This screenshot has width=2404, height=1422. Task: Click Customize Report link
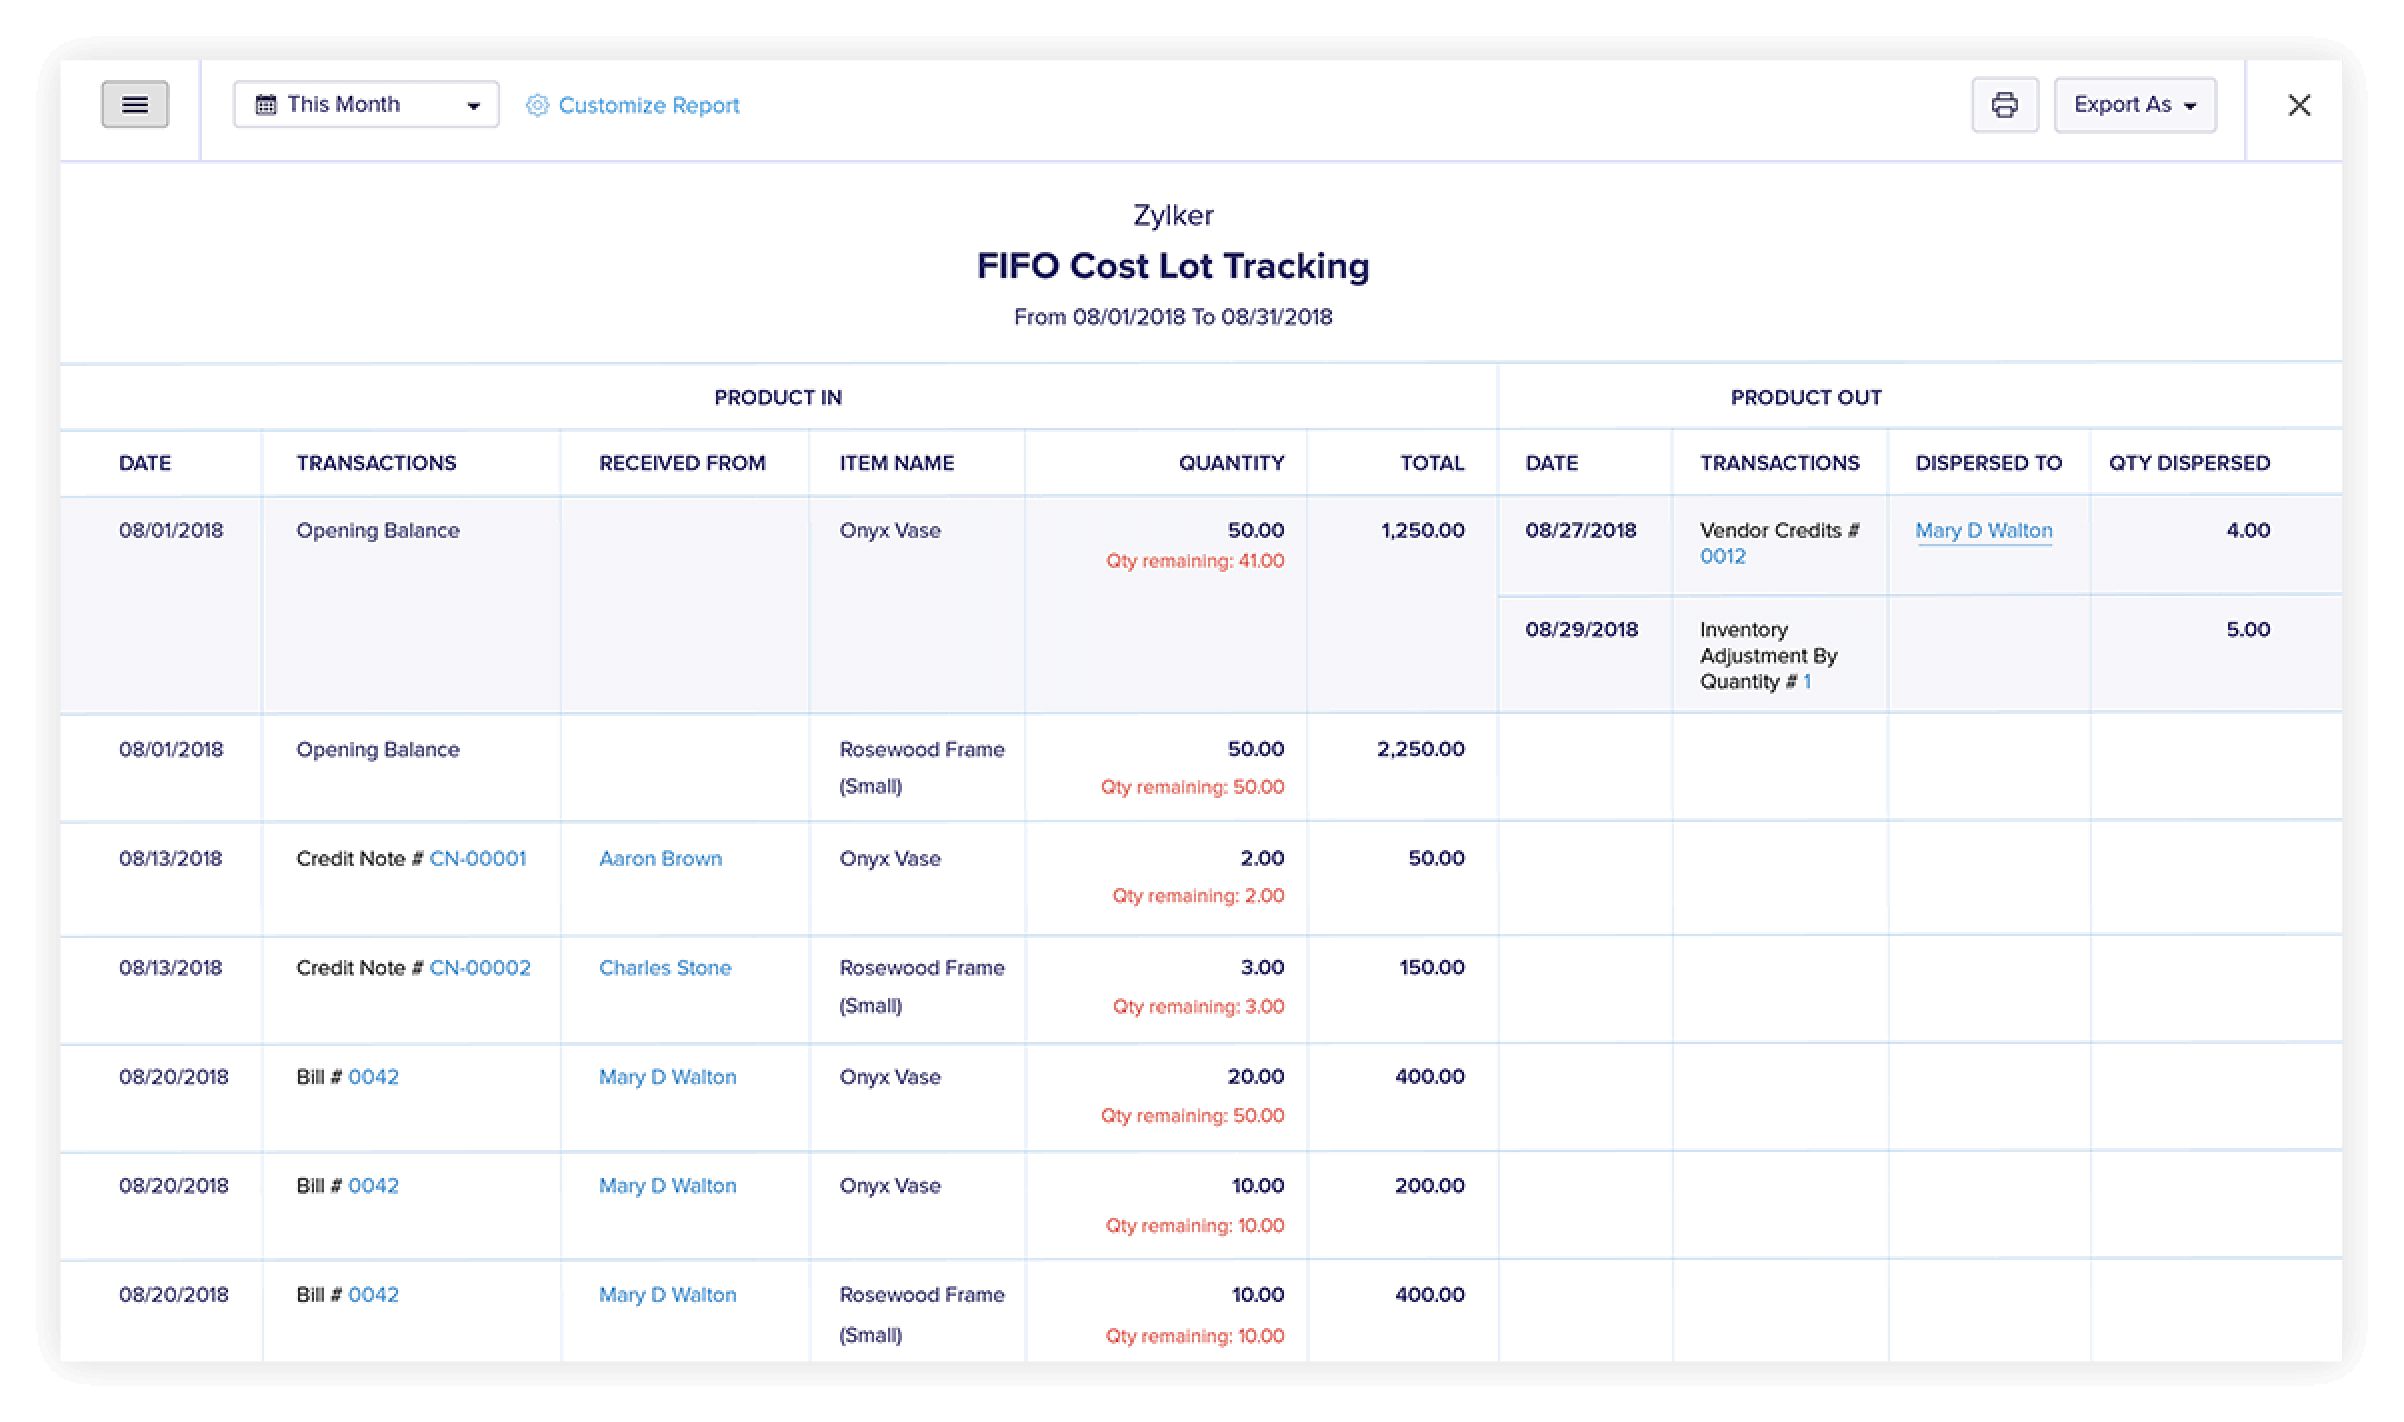[633, 105]
